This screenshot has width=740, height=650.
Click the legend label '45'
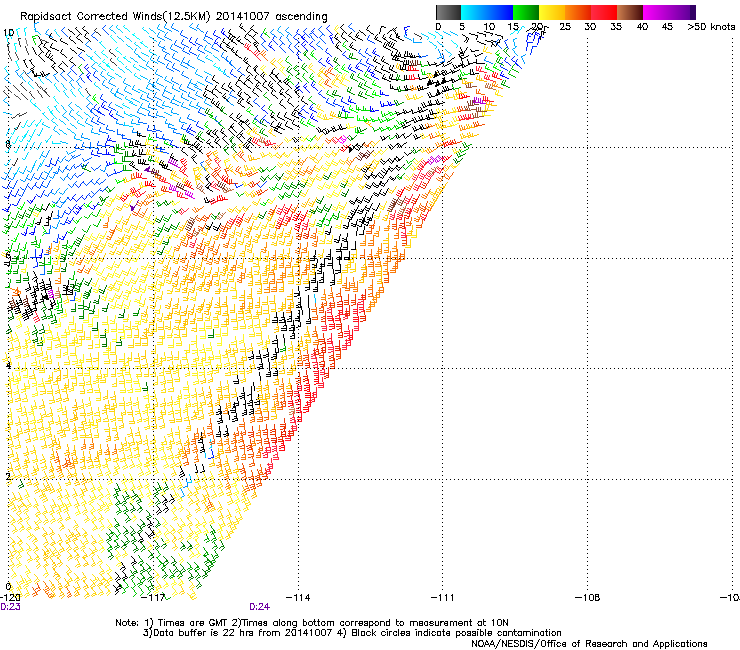pyautogui.click(x=667, y=27)
